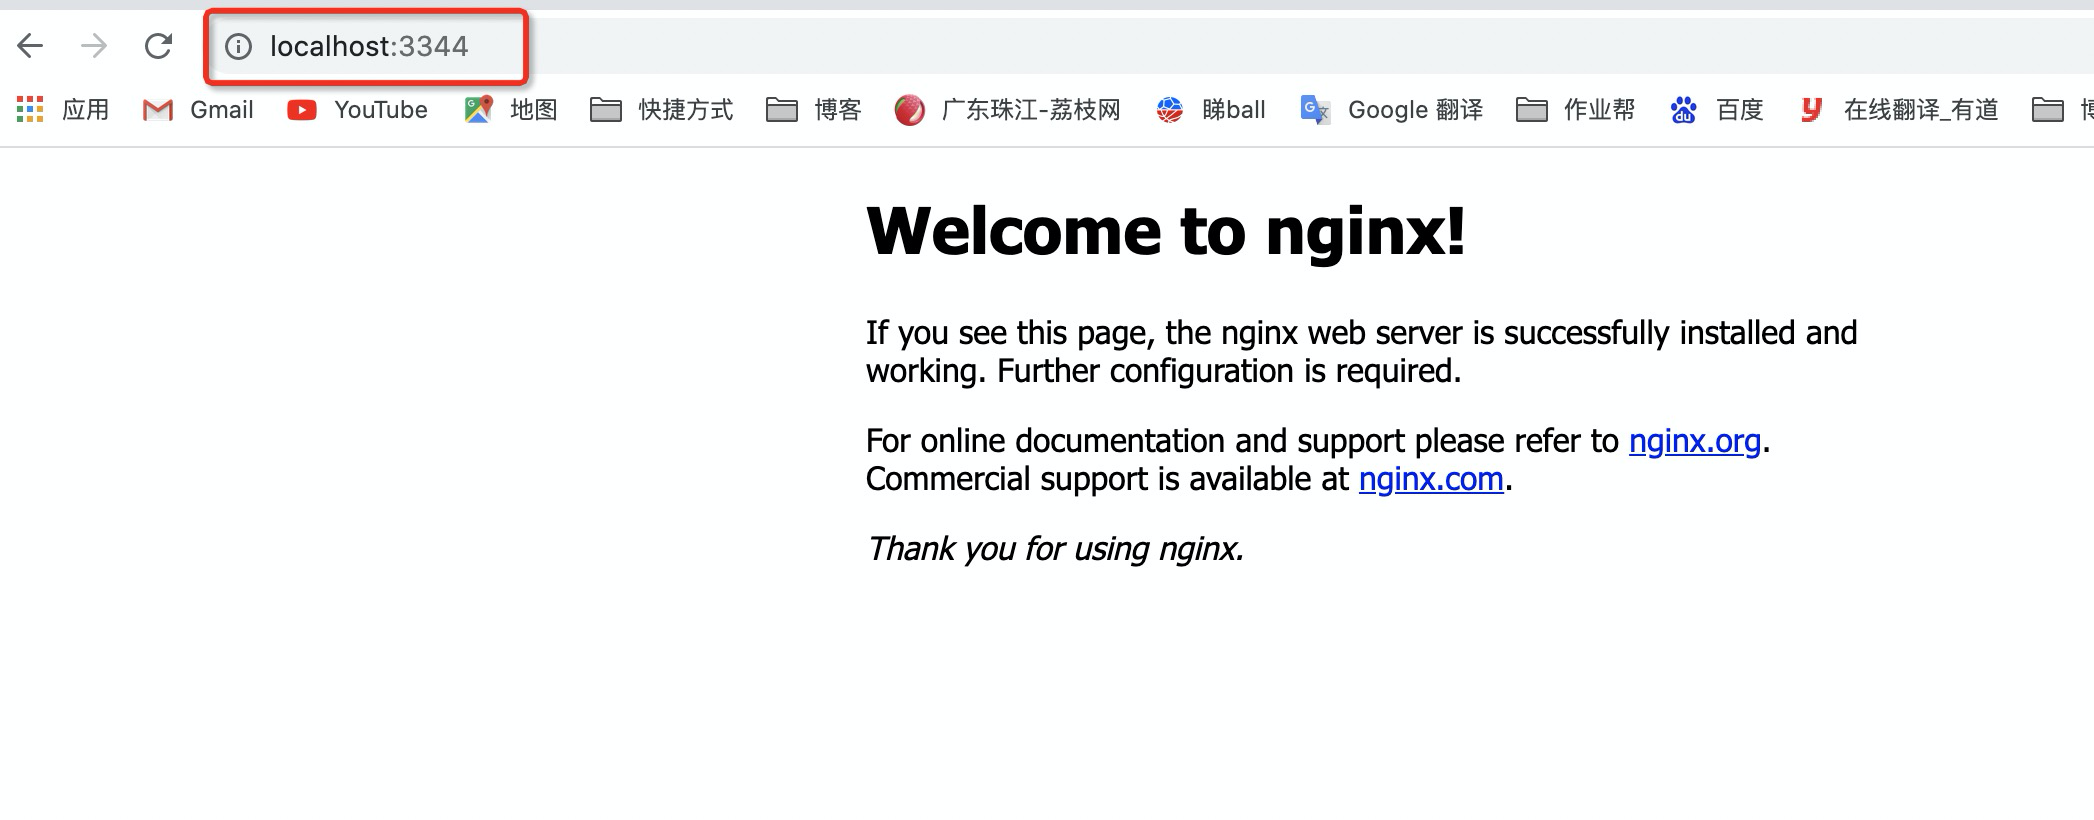Follow the nginx.org documentation link
This screenshot has height=820, width=2094.
pyautogui.click(x=1694, y=441)
